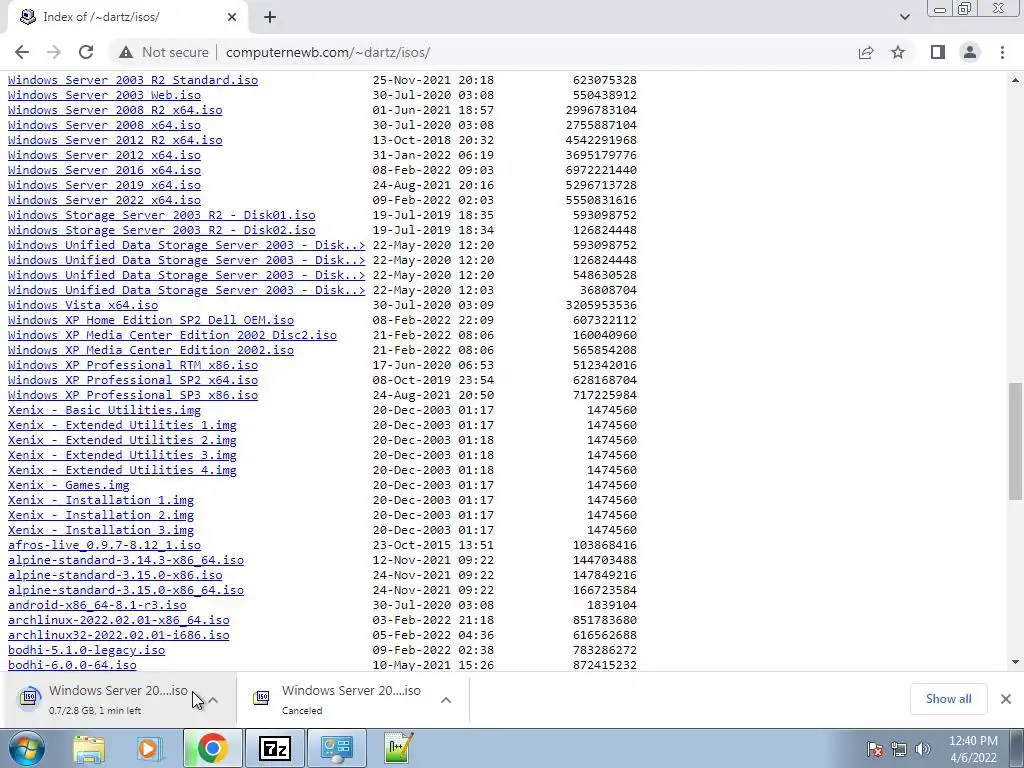Open the browser side panel
The image size is (1024, 768).
[x=938, y=52]
